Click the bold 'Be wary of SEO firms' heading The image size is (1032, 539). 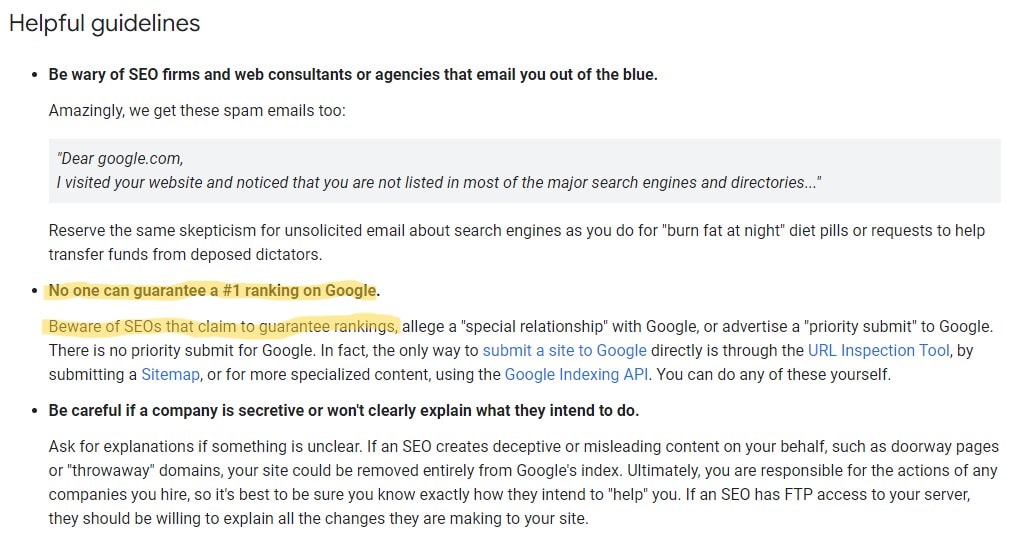coord(353,74)
